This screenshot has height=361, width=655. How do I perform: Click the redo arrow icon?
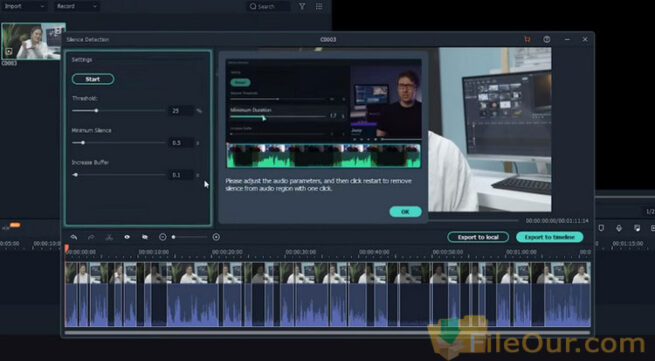[91, 237]
